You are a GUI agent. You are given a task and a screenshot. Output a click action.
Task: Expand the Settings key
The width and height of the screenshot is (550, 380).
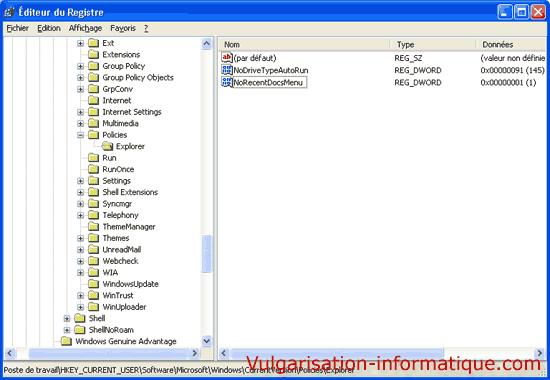click(81, 181)
